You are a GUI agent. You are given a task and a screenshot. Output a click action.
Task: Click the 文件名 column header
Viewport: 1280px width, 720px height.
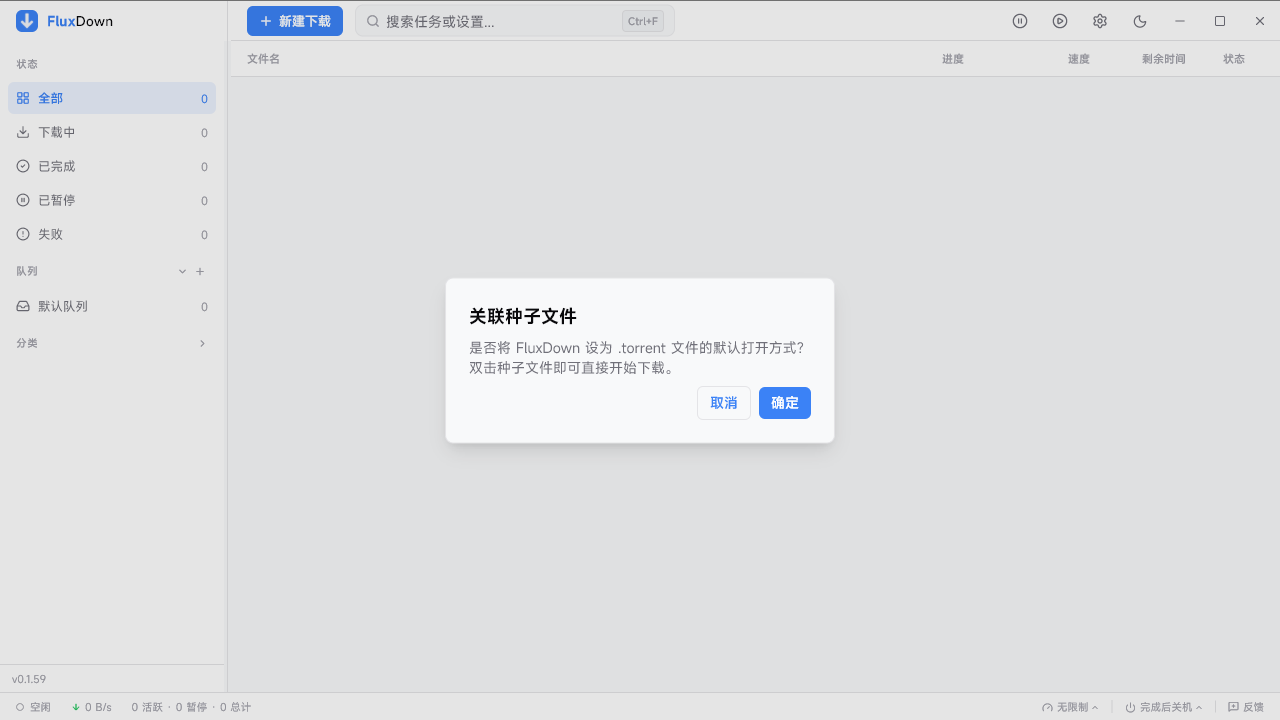coord(263,59)
